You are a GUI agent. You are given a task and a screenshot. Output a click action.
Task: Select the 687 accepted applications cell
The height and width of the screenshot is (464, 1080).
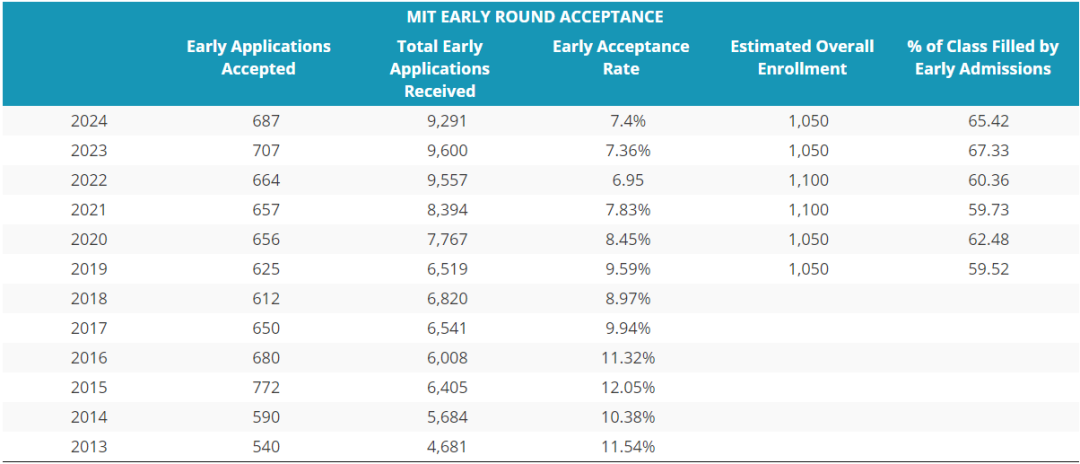(266, 121)
